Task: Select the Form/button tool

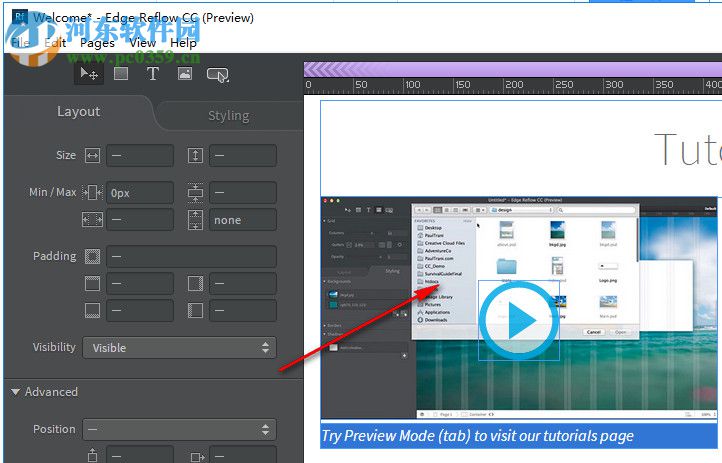Action: coord(217,75)
